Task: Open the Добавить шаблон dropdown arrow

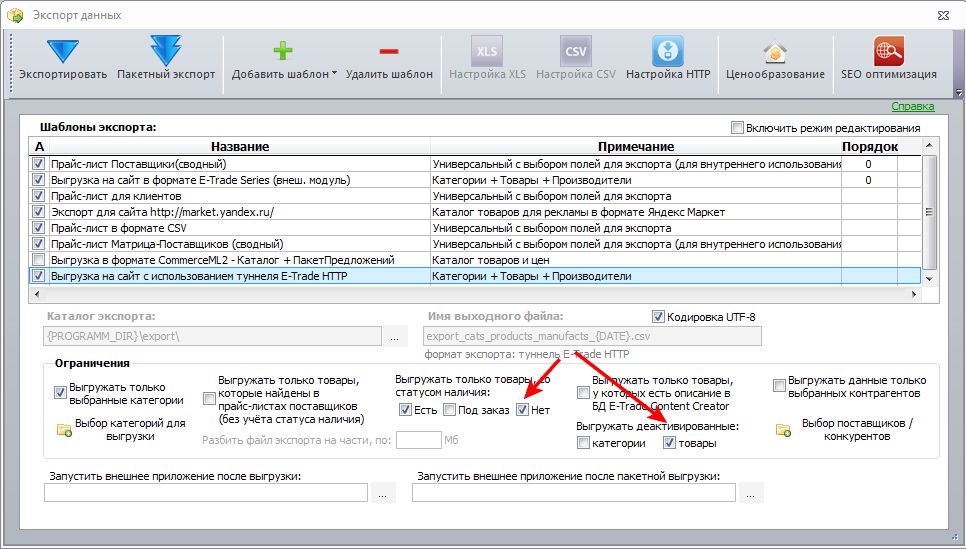Action: click(x=334, y=73)
